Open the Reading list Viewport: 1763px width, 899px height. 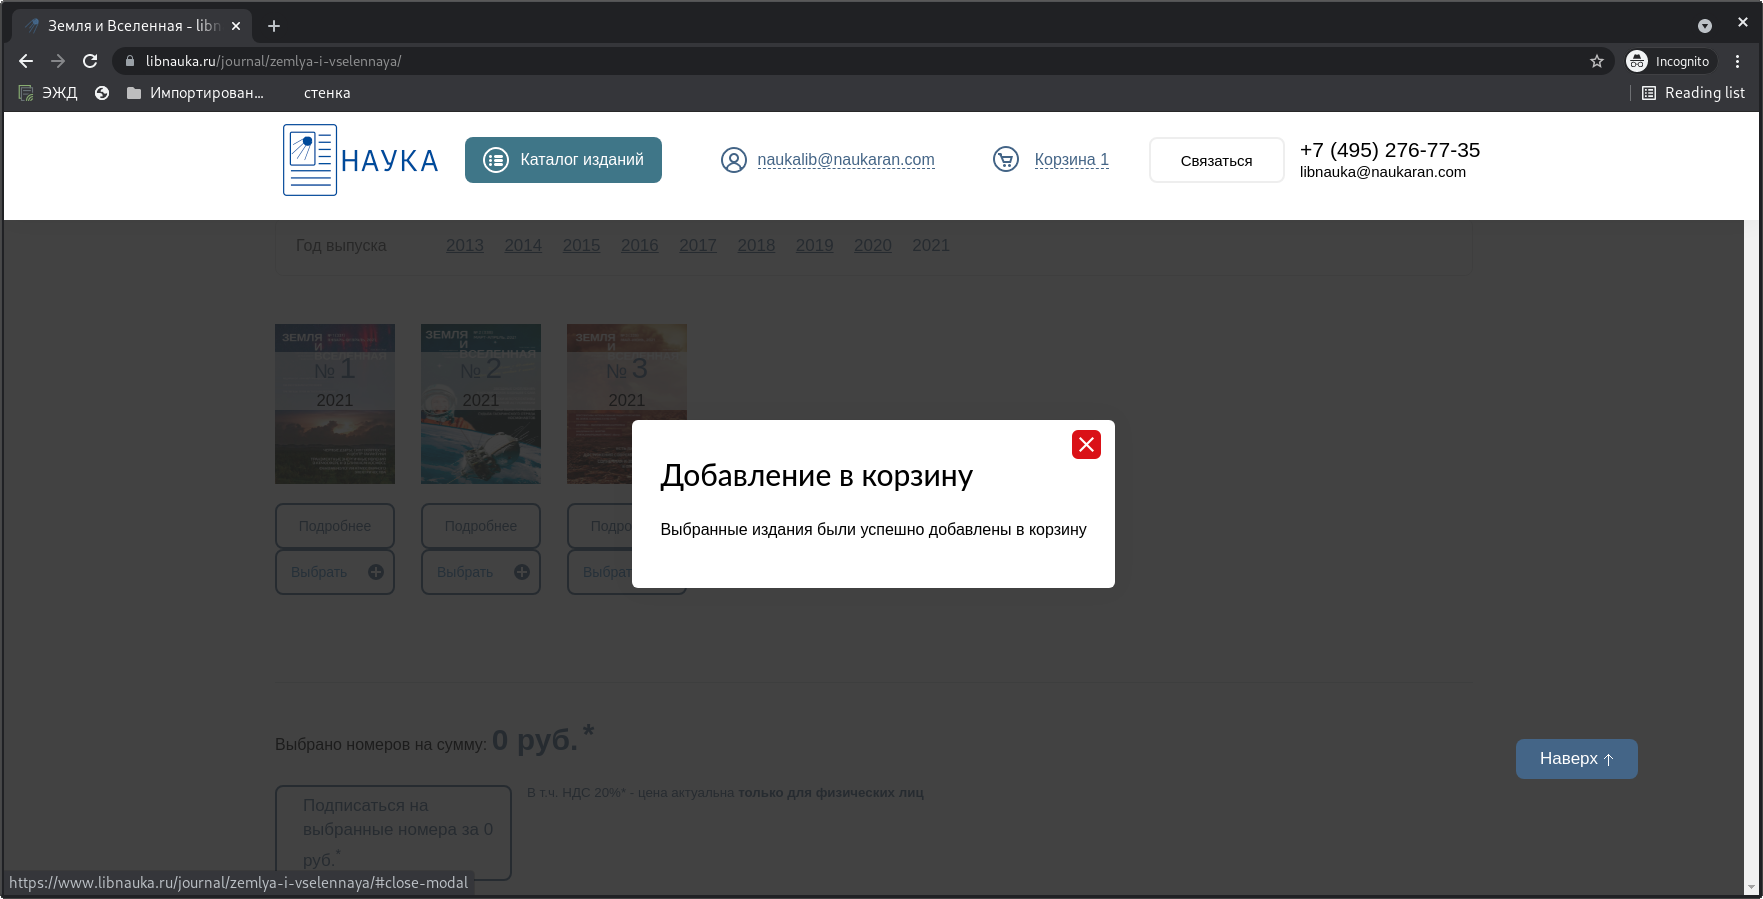[1693, 93]
